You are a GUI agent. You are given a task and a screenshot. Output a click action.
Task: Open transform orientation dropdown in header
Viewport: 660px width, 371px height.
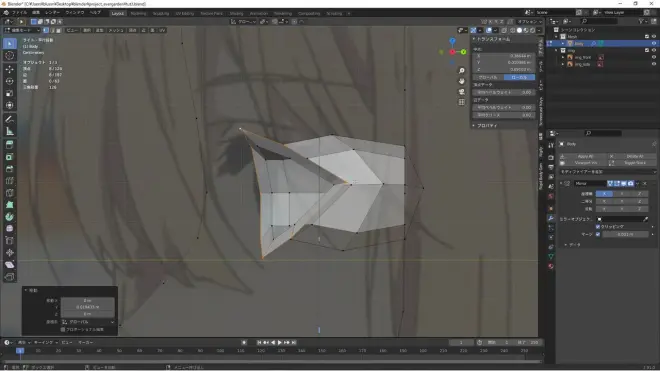243,21
